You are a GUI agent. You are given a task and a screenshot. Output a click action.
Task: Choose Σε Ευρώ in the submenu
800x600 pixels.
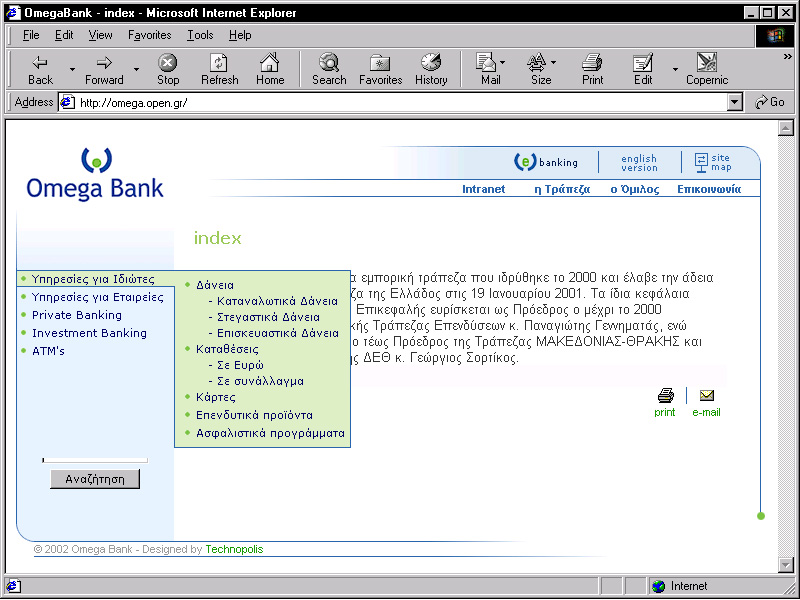tap(240, 365)
